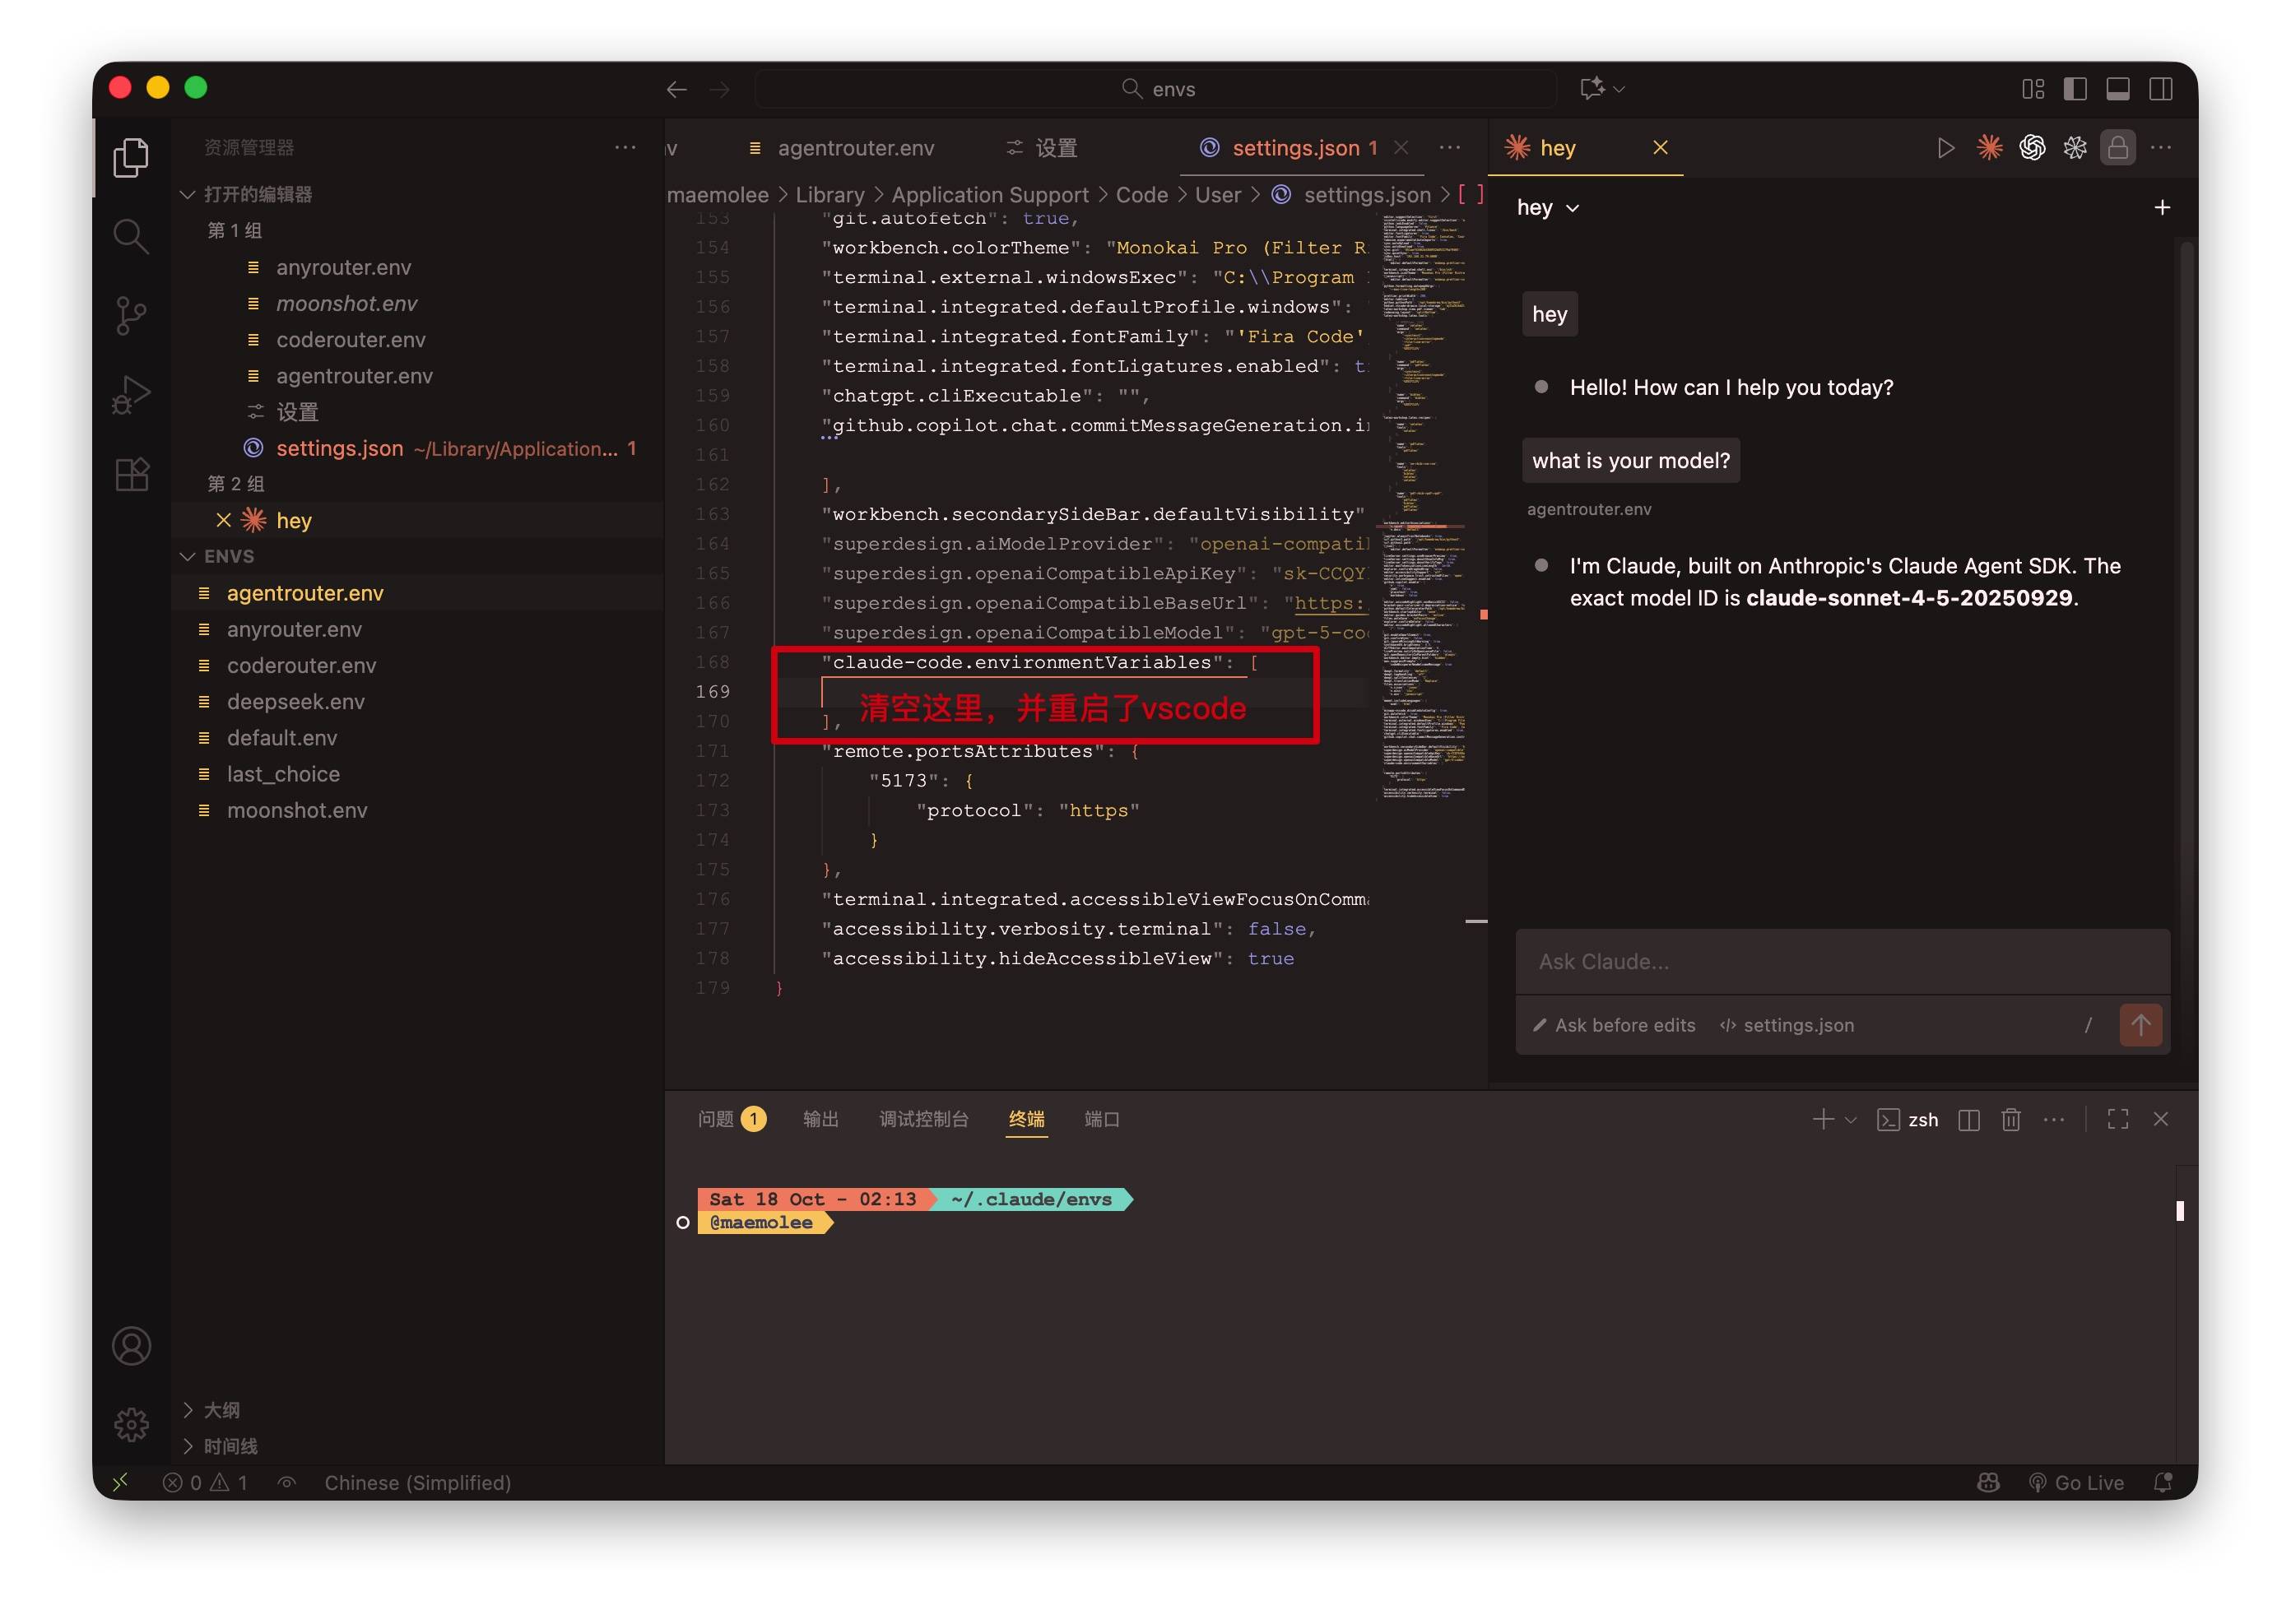Viewport: 2291px width, 1624px height.
Task: Open Source Control view
Action: [x=131, y=316]
